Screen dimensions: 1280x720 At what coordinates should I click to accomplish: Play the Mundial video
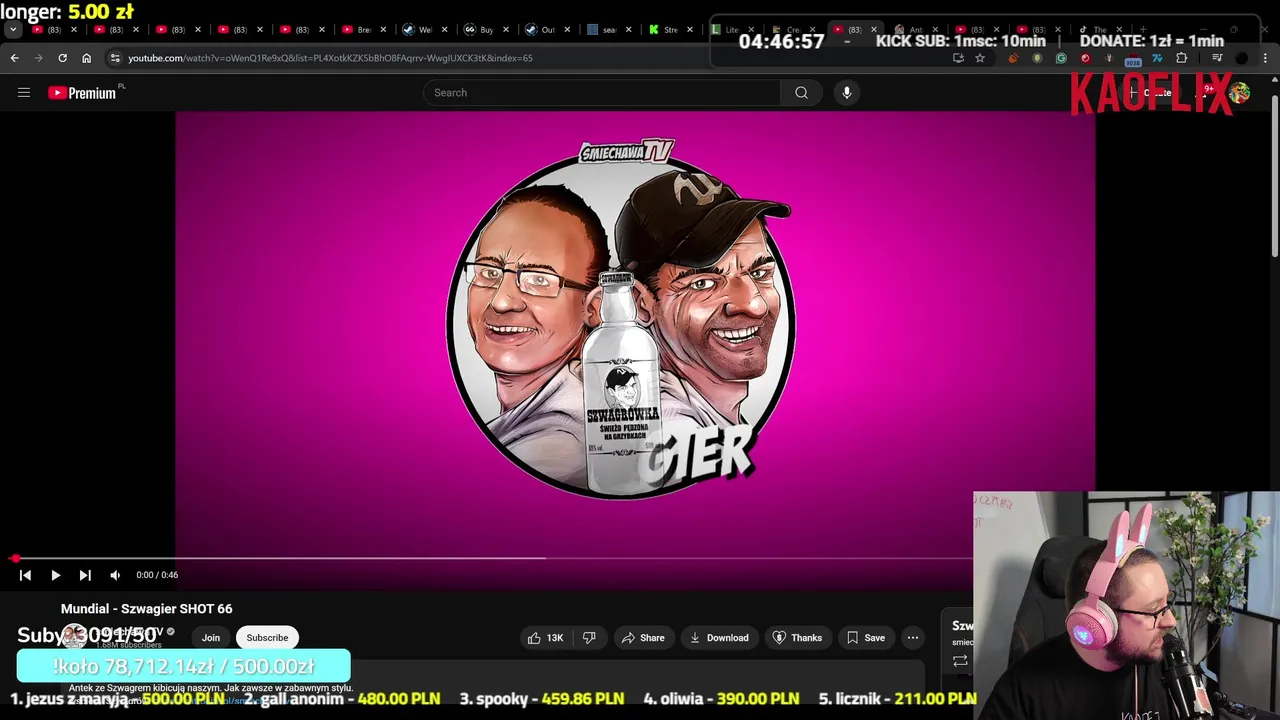click(x=56, y=575)
